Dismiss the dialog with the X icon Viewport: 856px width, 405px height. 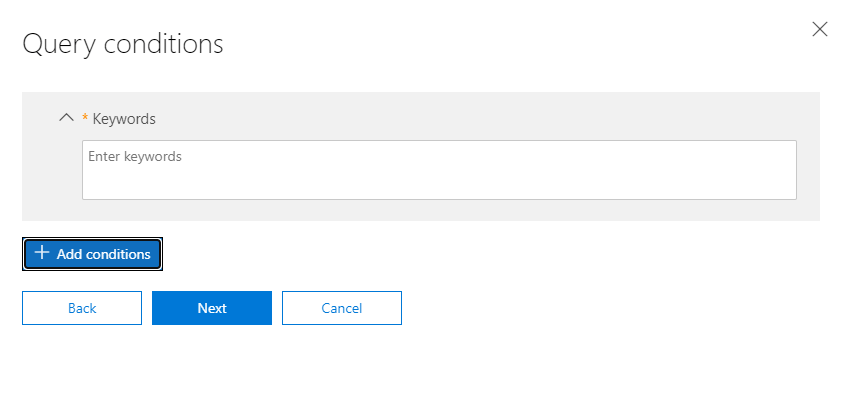point(820,29)
